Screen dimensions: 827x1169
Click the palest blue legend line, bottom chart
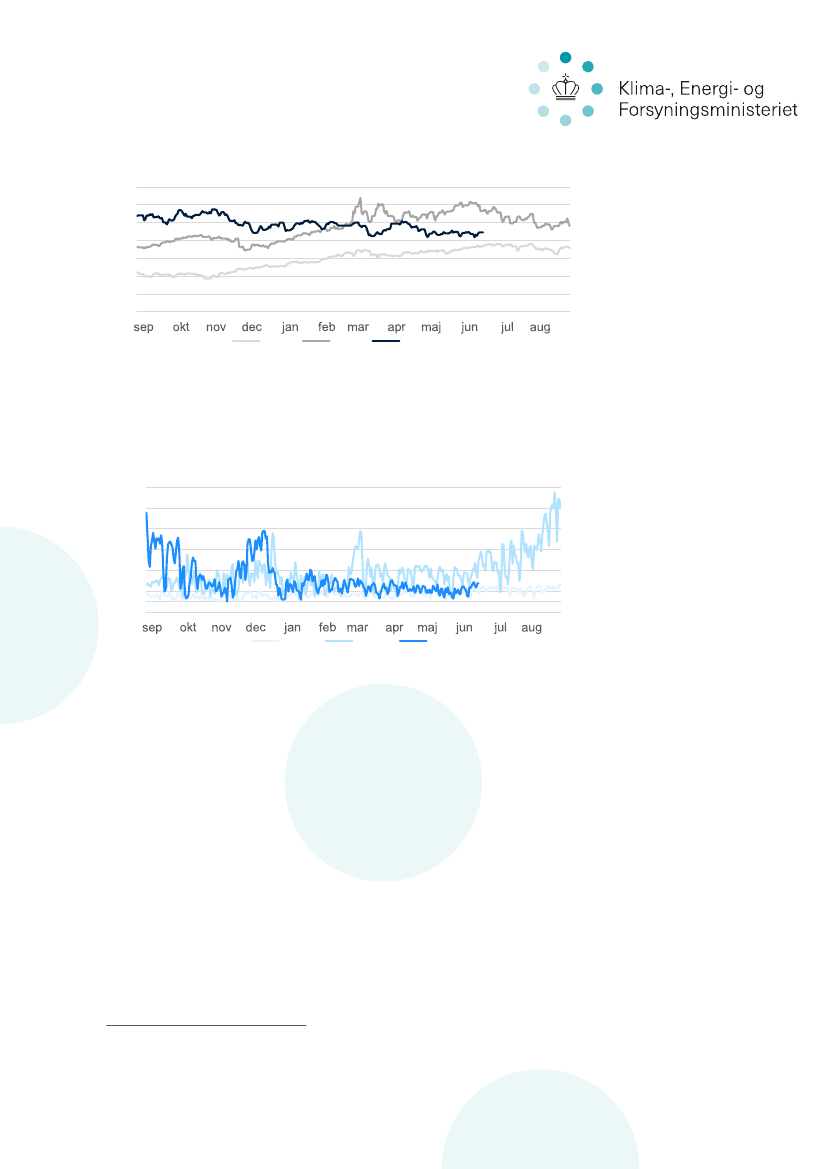(265, 641)
